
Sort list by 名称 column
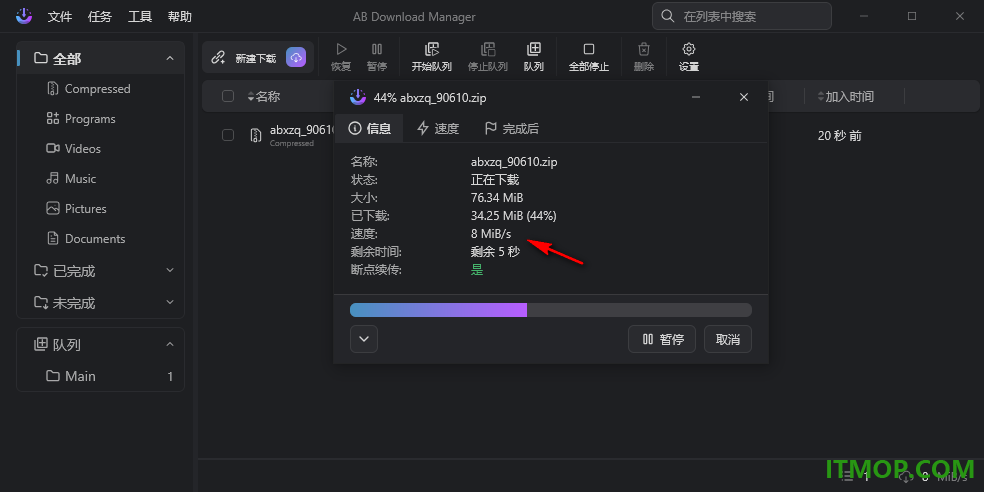[x=264, y=97]
